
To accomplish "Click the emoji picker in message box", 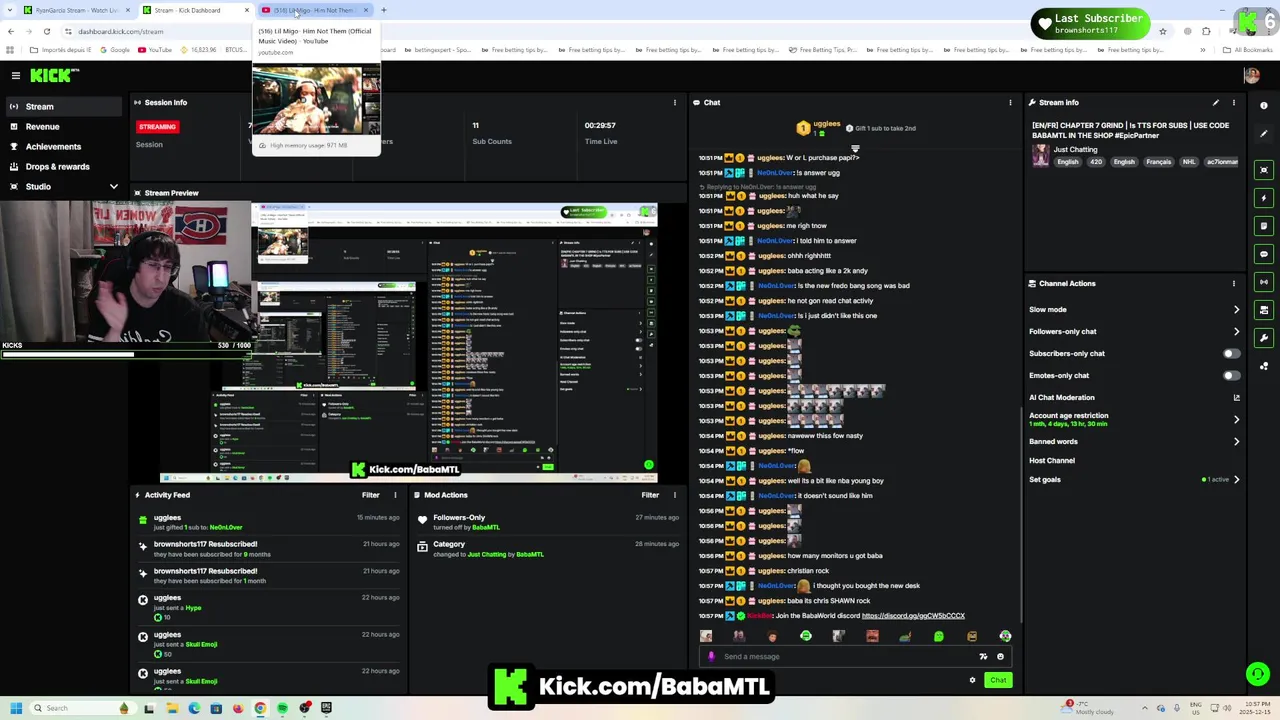I will pyautogui.click(x=1000, y=657).
